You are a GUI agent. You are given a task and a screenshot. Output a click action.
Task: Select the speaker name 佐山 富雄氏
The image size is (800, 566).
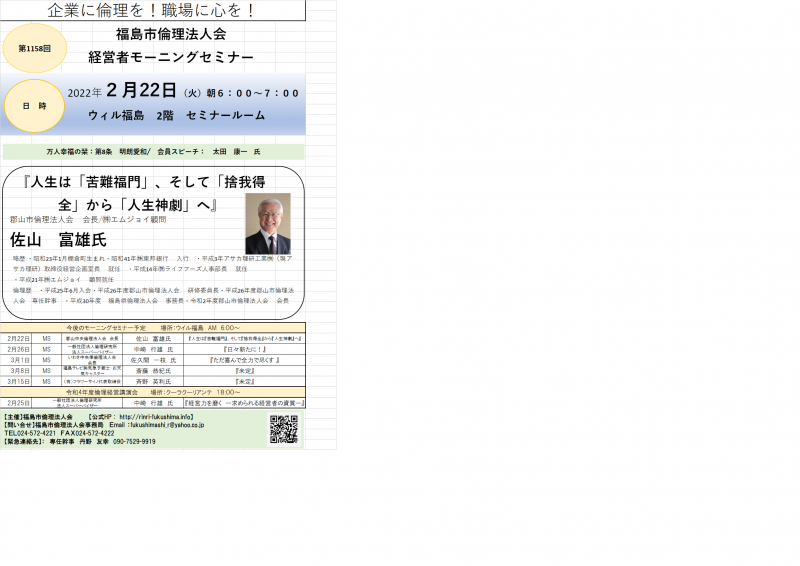(57, 240)
